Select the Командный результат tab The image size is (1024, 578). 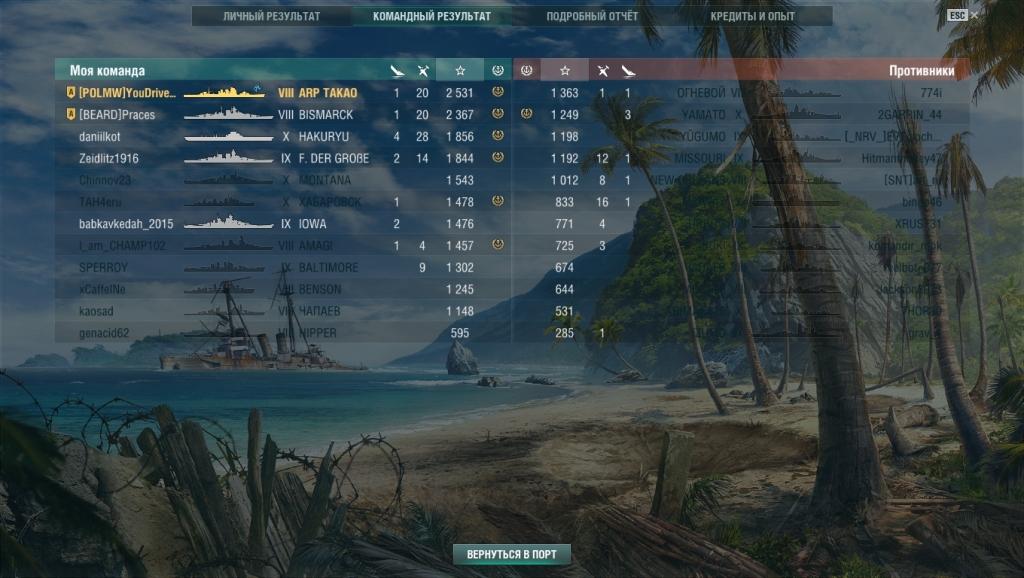[x=432, y=16]
